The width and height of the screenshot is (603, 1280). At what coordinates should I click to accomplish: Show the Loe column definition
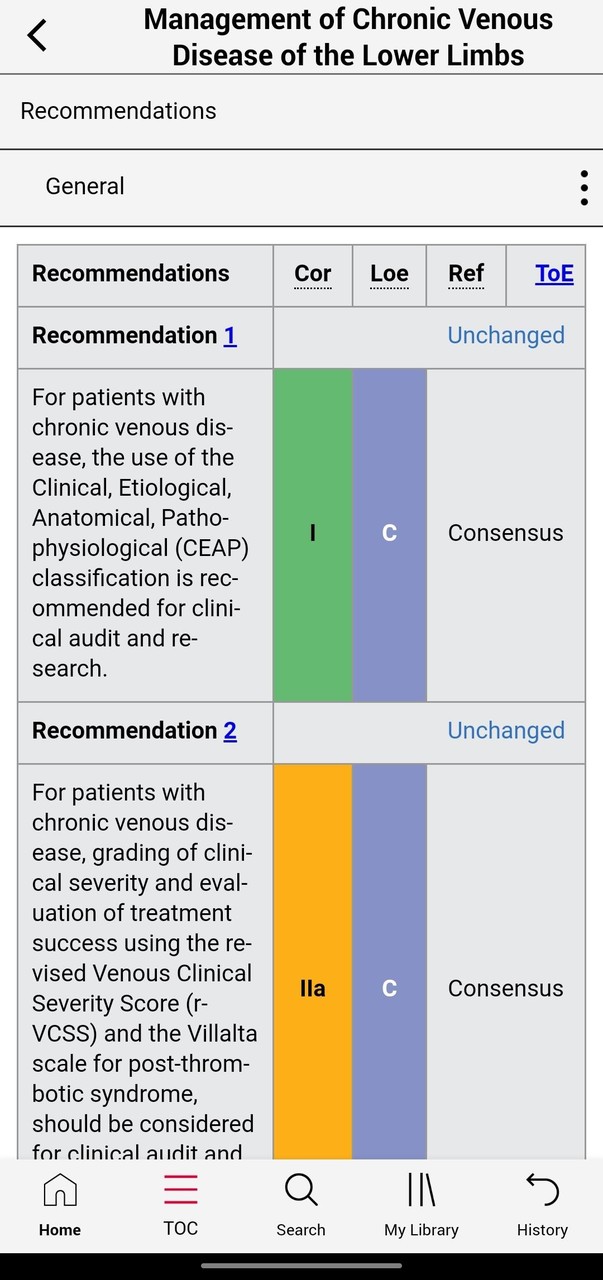(x=389, y=273)
